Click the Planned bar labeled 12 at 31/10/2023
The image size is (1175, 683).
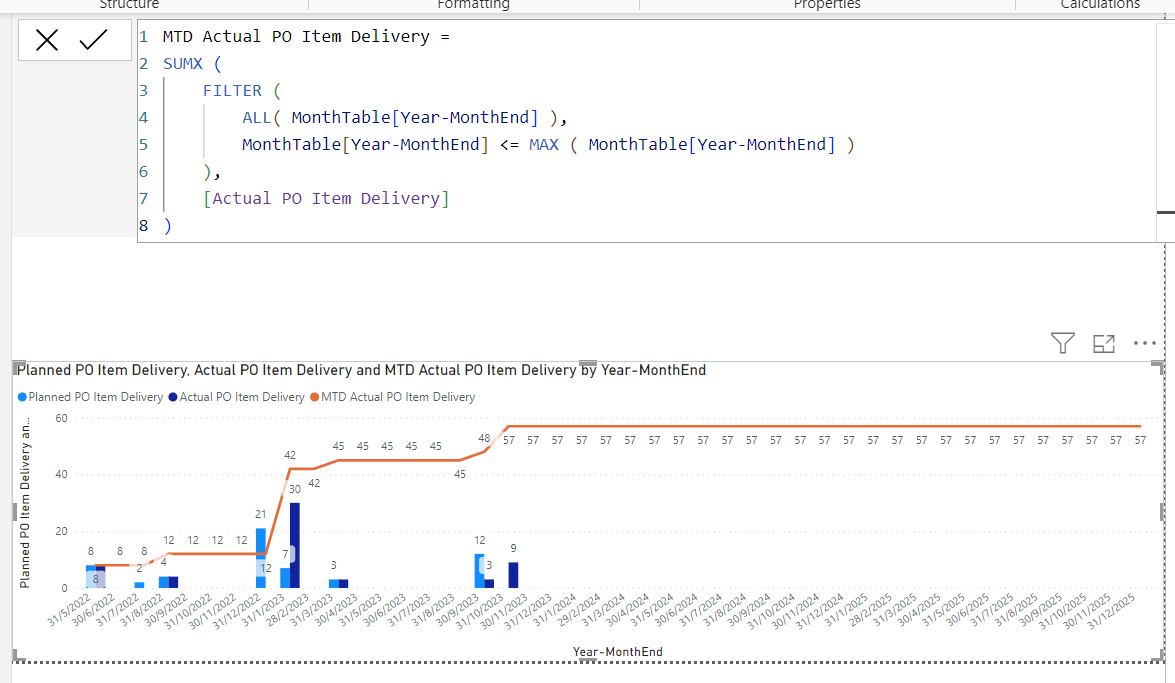(480, 571)
